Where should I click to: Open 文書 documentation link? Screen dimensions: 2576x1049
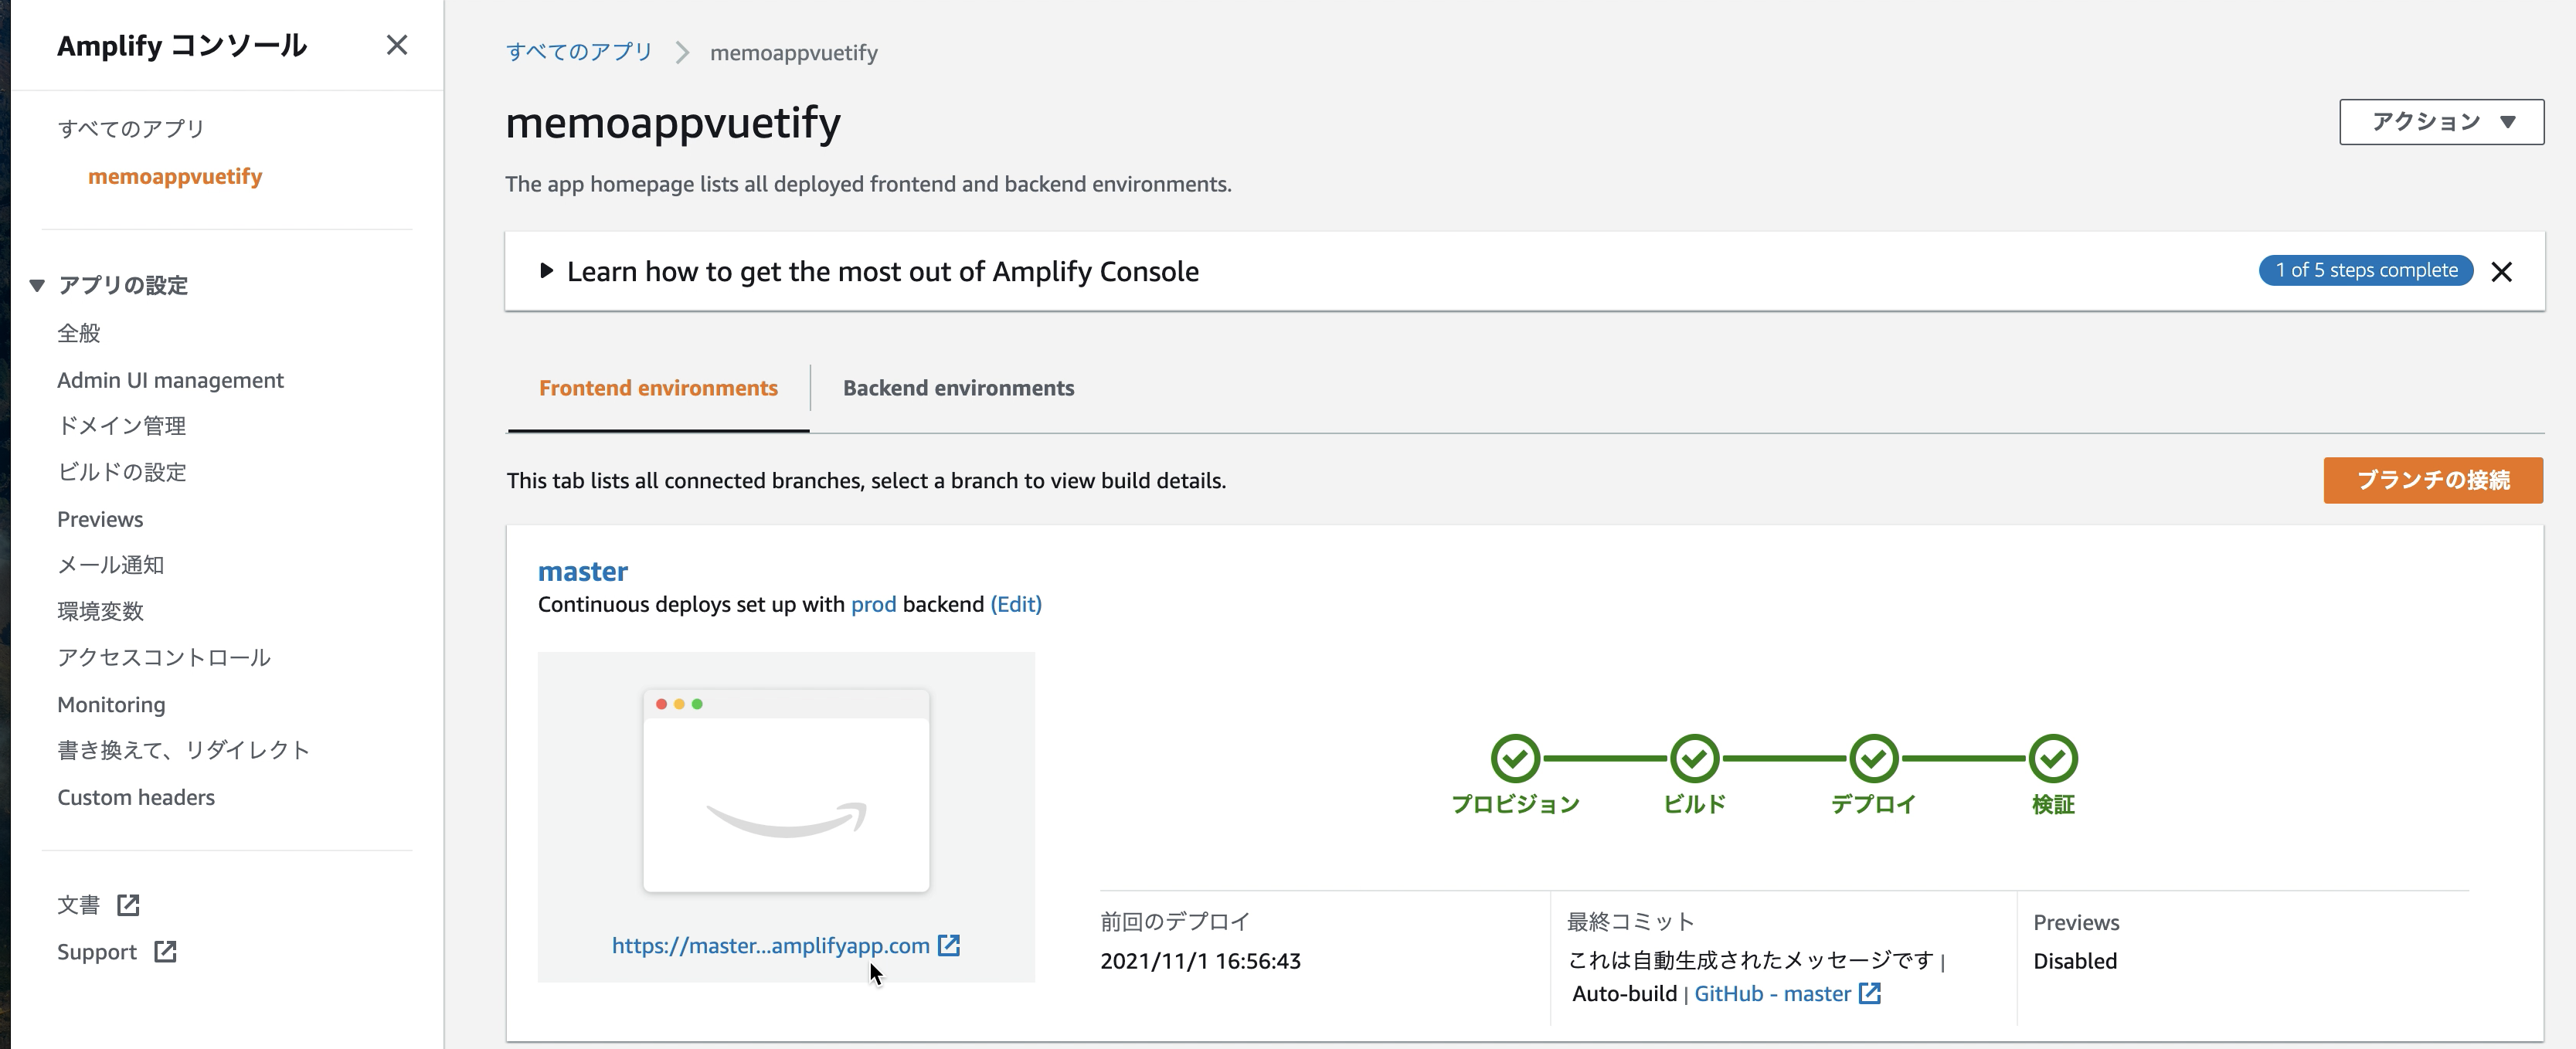[x=79, y=905]
